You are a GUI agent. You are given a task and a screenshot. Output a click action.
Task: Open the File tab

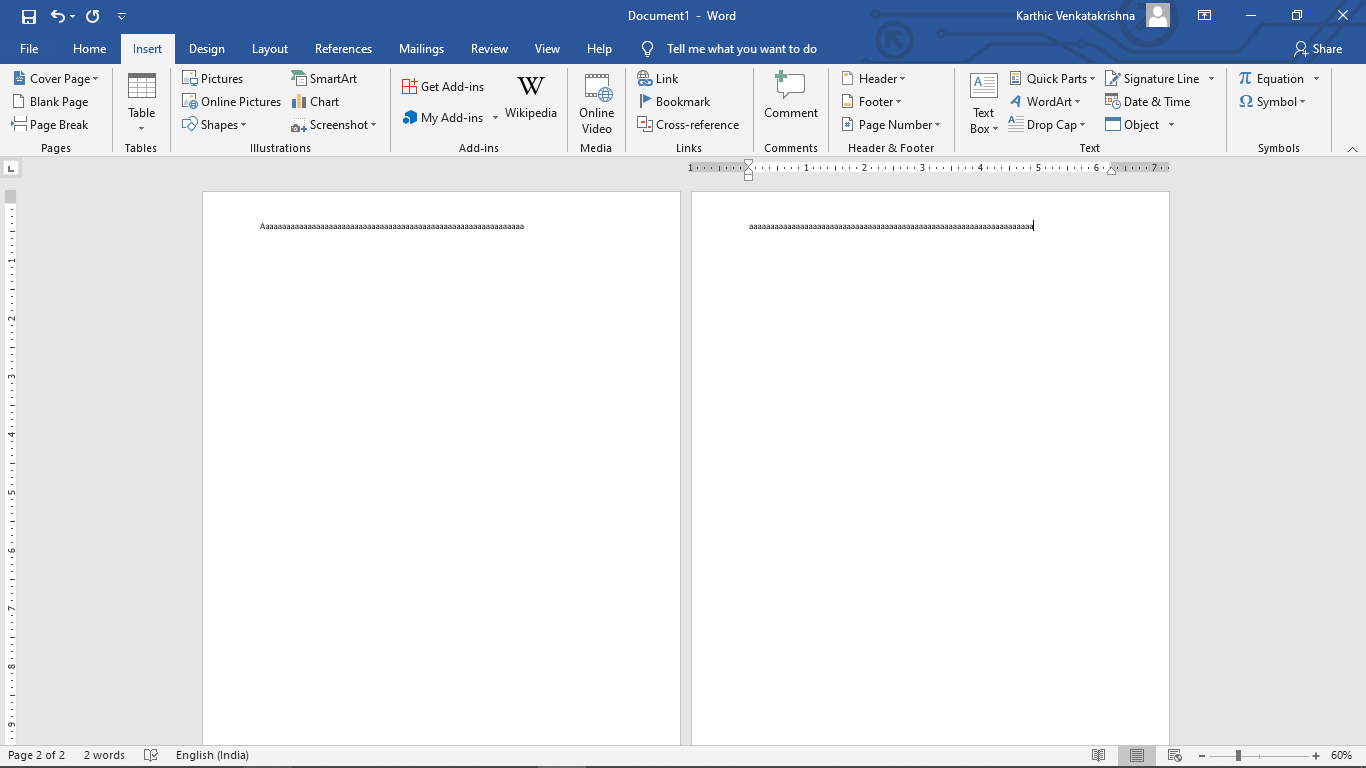click(x=29, y=48)
